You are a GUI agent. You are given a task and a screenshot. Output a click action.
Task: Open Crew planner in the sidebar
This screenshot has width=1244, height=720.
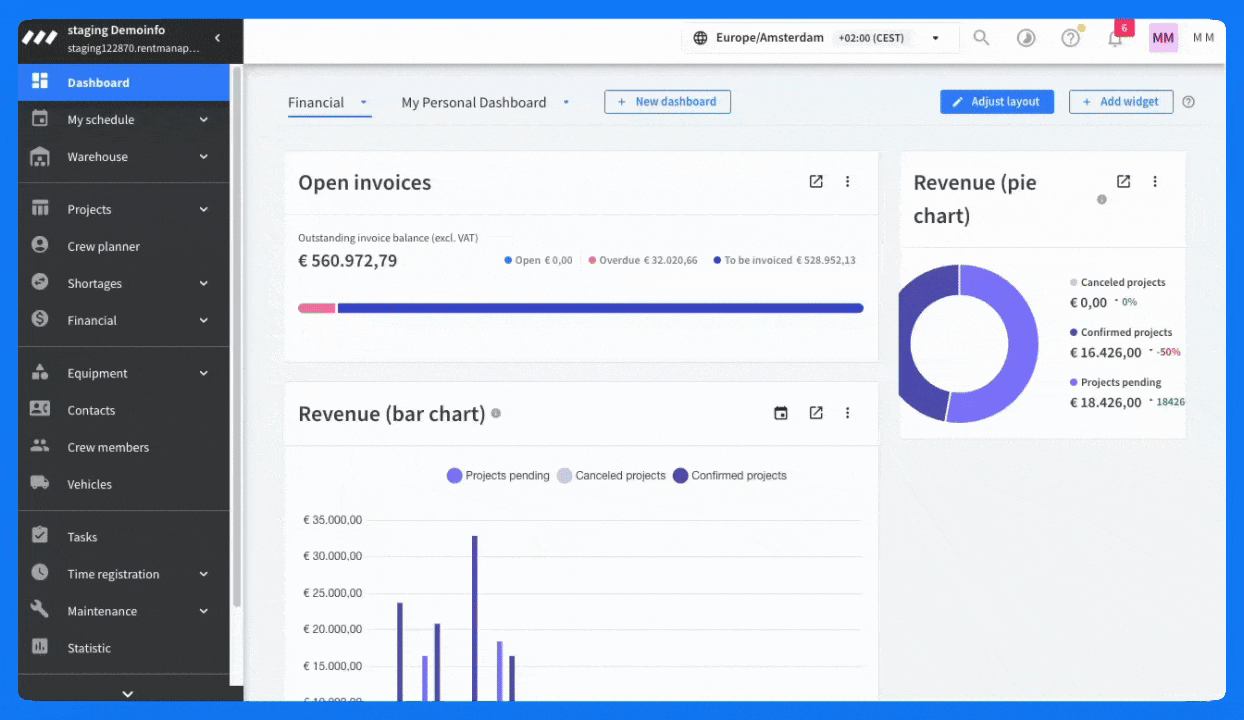(103, 247)
